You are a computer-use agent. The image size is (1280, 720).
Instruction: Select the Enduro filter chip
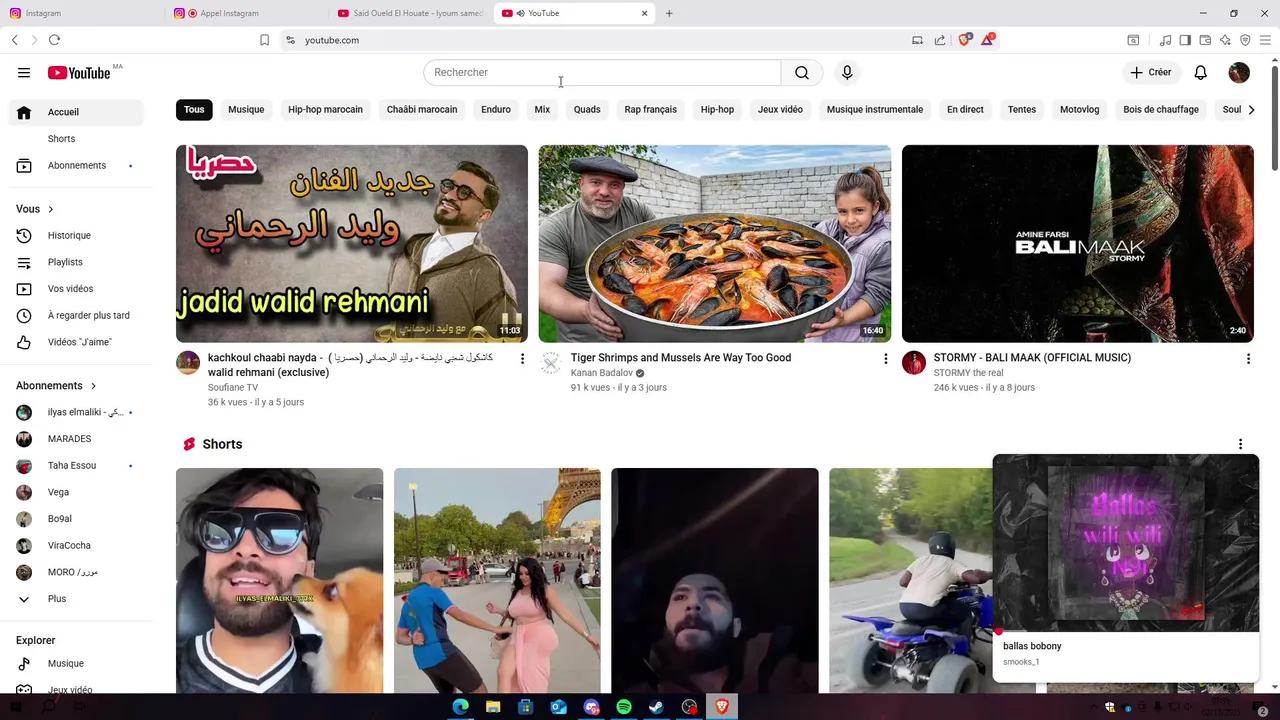pyautogui.click(x=496, y=109)
